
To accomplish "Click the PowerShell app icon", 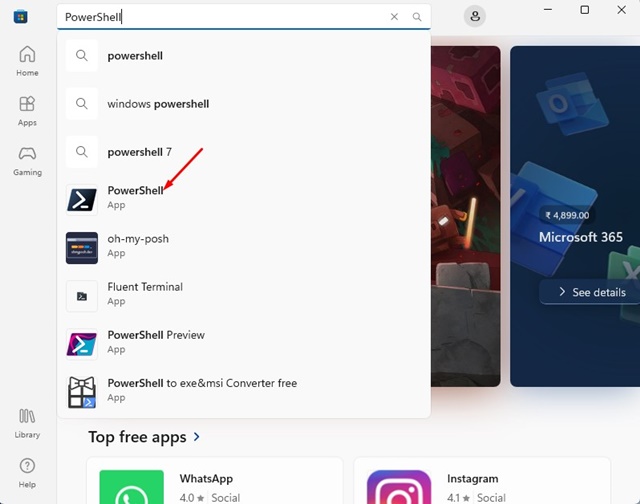I will tap(82, 200).
